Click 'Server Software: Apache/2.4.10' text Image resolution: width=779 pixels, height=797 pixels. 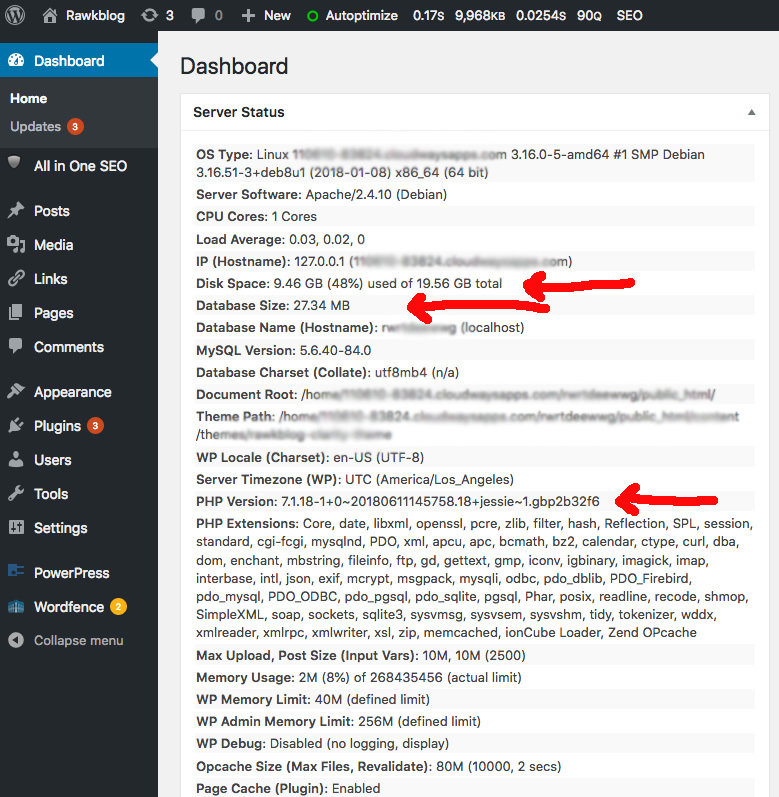click(322, 195)
